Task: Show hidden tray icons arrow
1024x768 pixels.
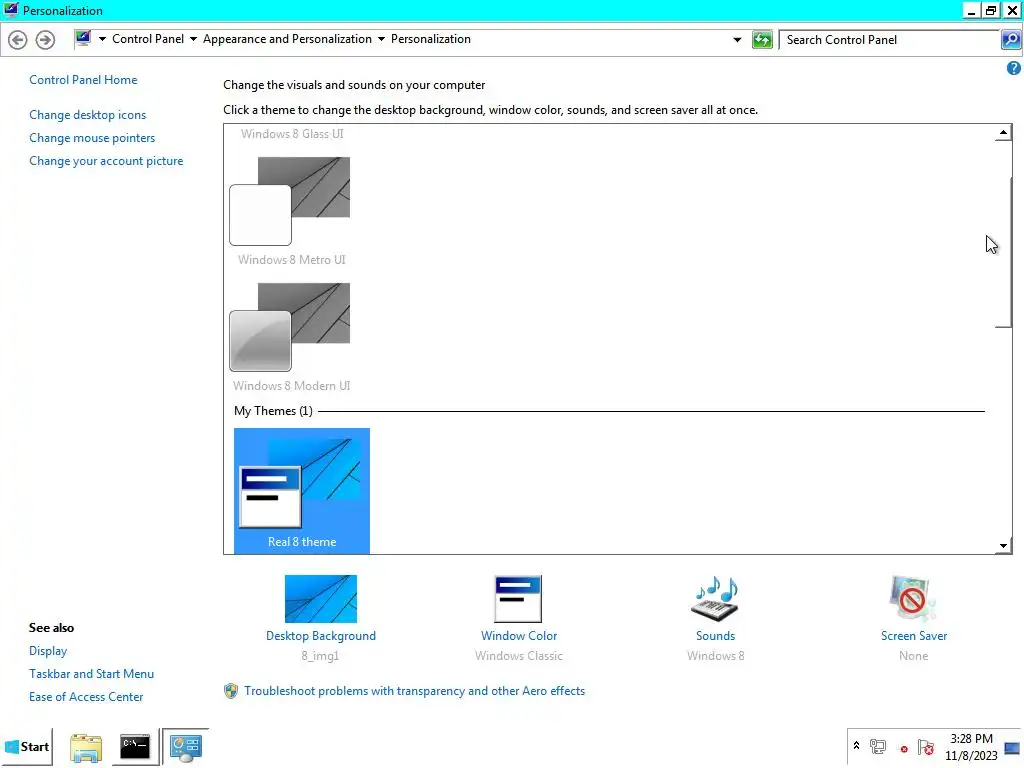Action: (856, 745)
